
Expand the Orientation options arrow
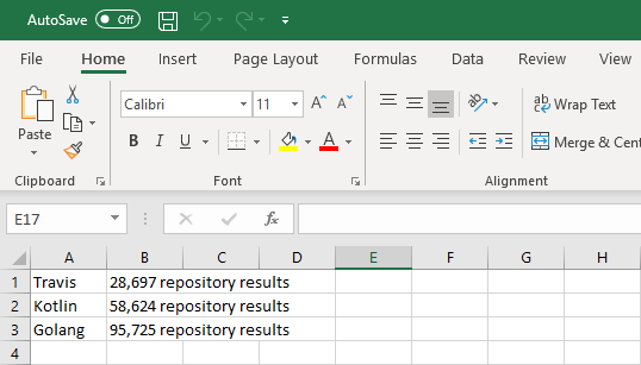pos(495,104)
